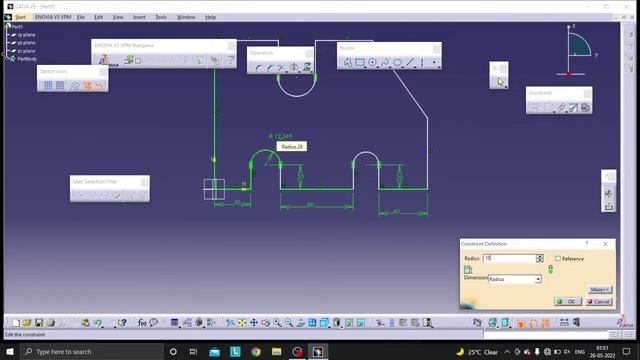Select the Axis tool in Profile toolbar
640x360 pixels.
point(422,62)
